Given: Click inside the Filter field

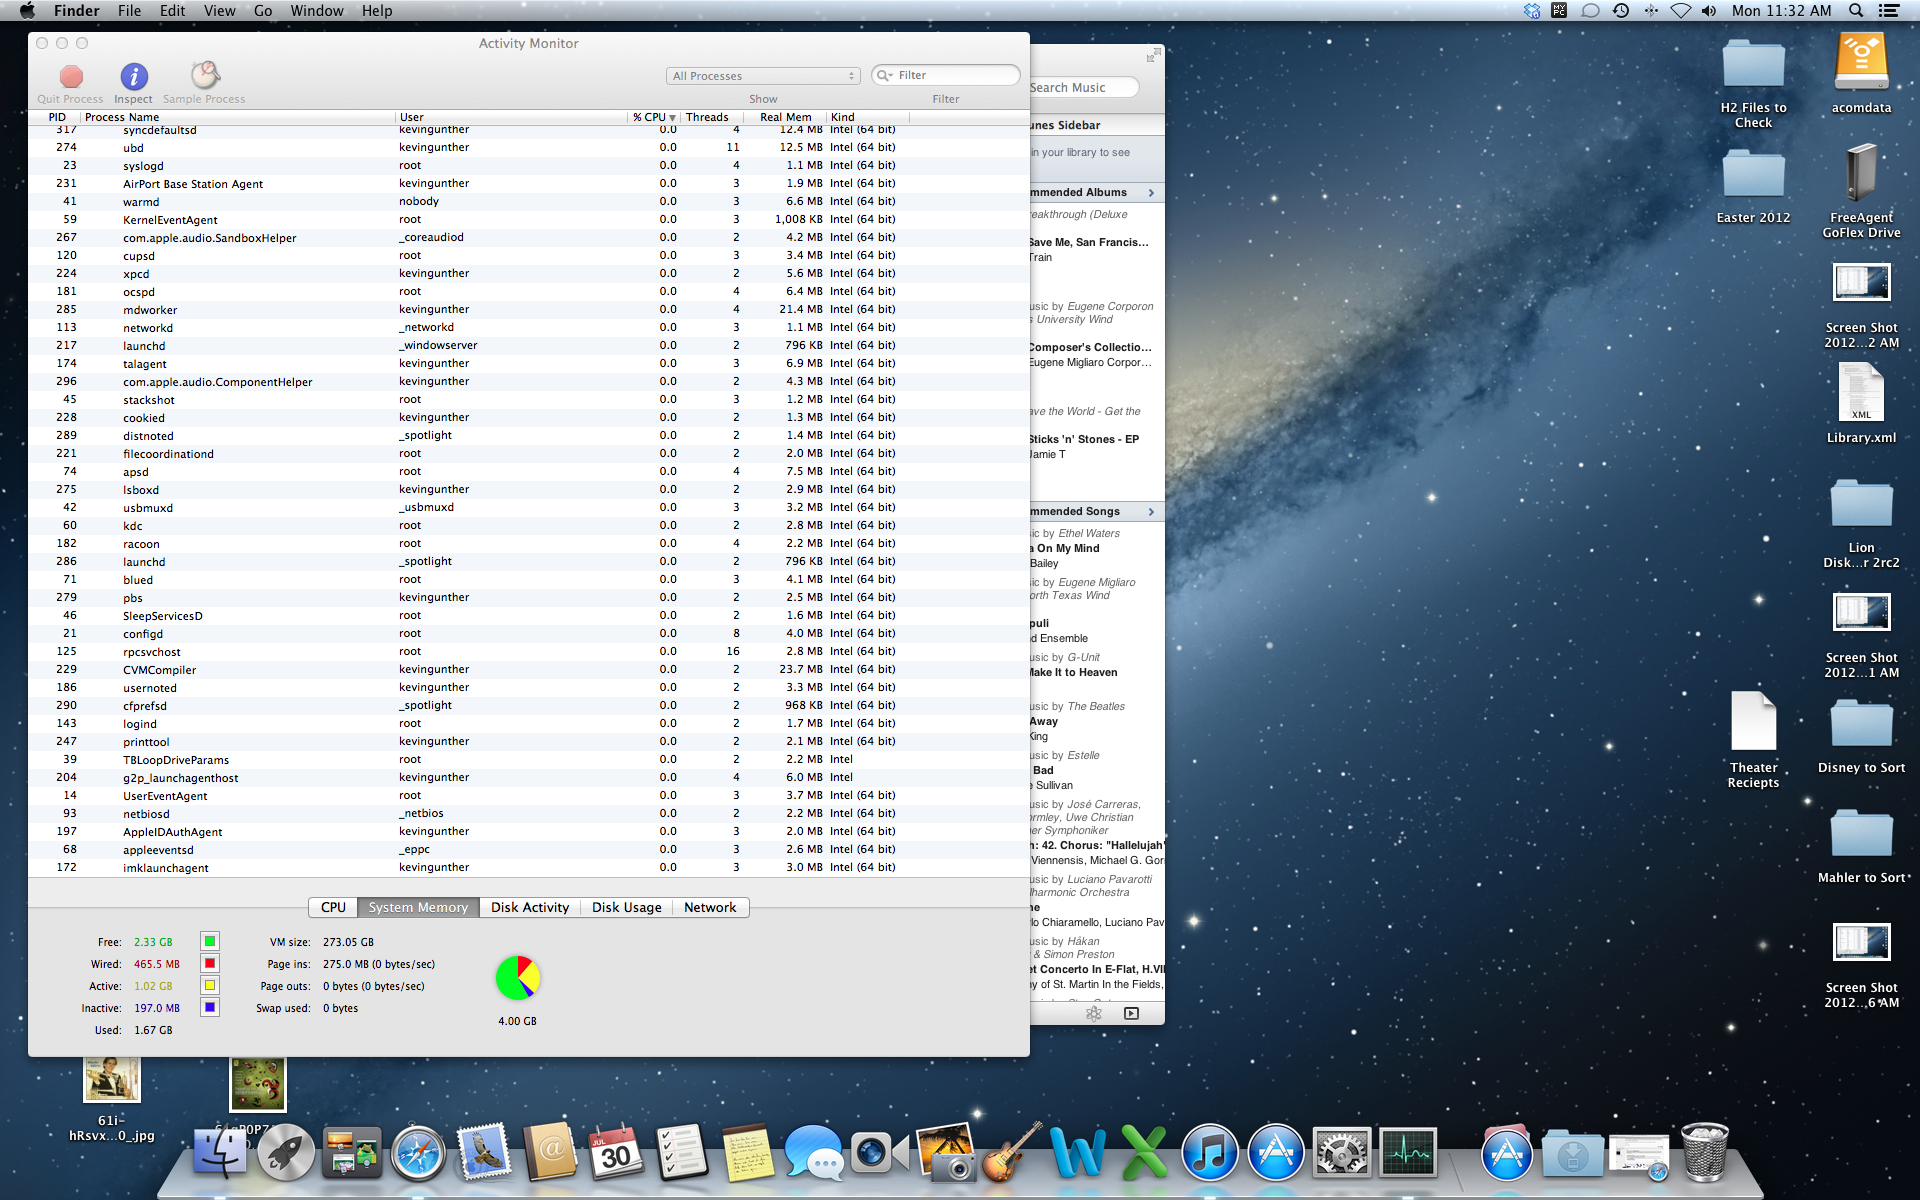Looking at the screenshot, I should click(x=950, y=75).
